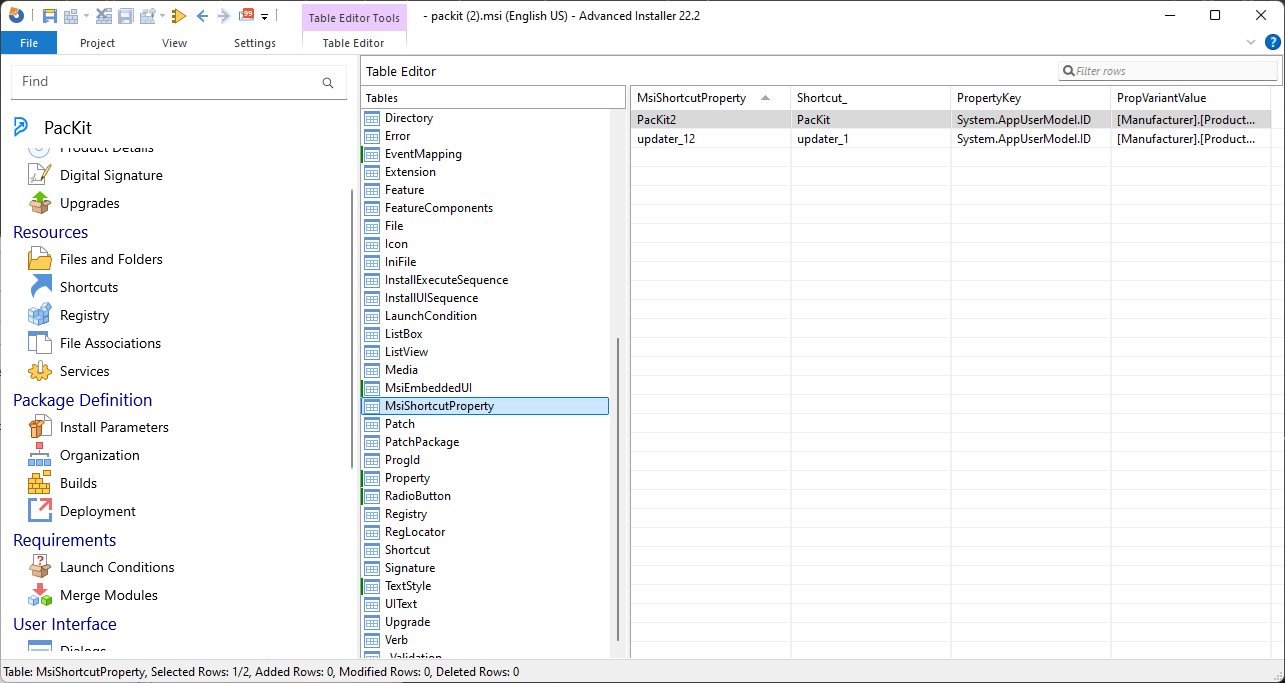The image size is (1285, 683).
Task: Click the Forward navigation arrow
Action: [x=224, y=16]
